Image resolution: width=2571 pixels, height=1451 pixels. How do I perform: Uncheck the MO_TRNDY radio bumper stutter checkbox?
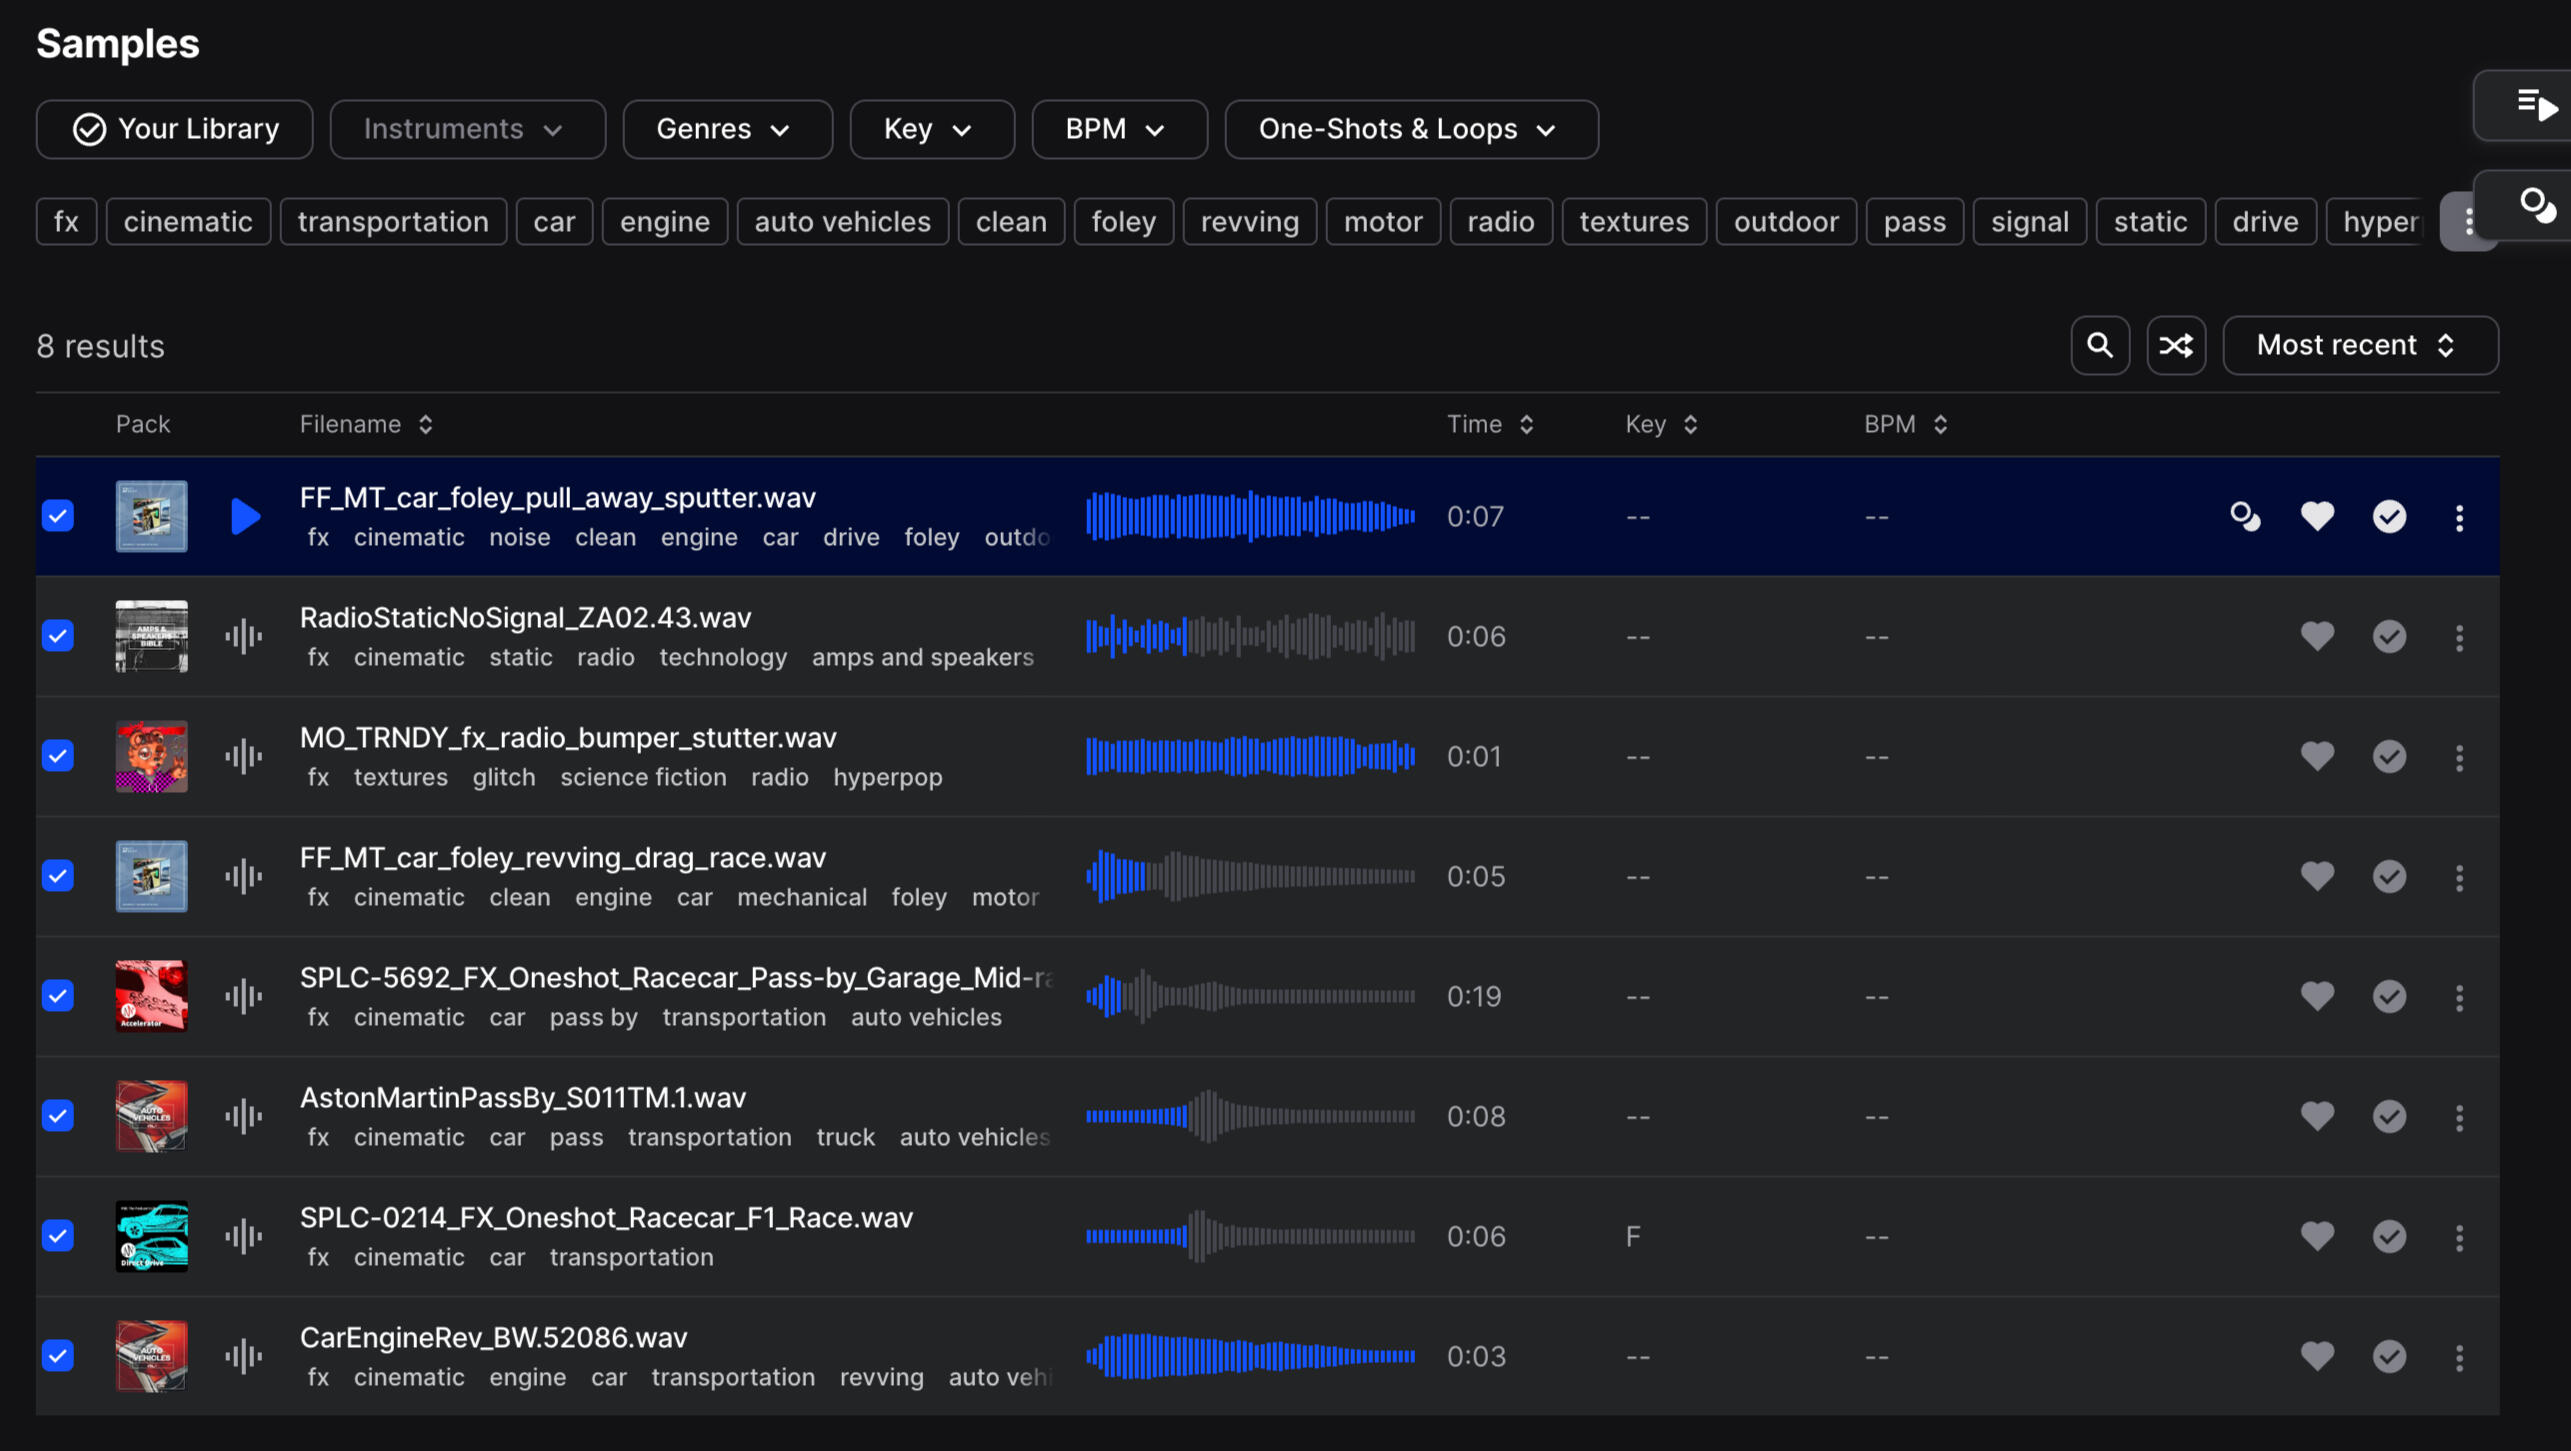[x=58, y=756]
